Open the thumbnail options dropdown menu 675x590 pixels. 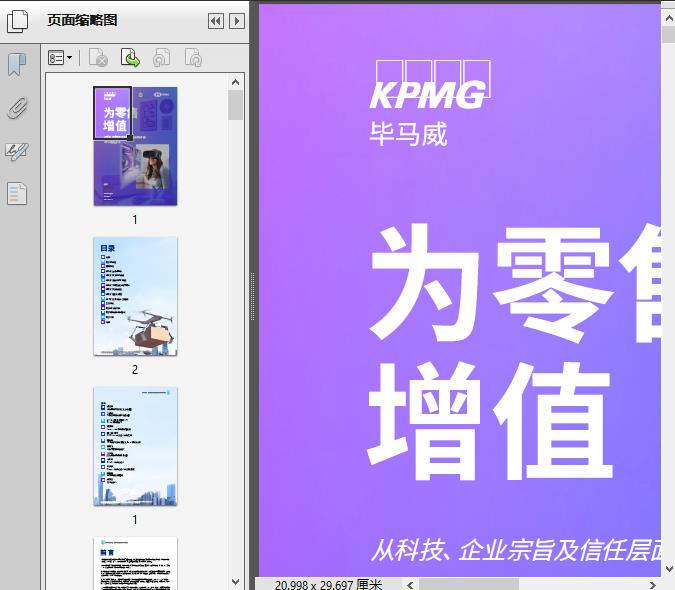(60, 58)
